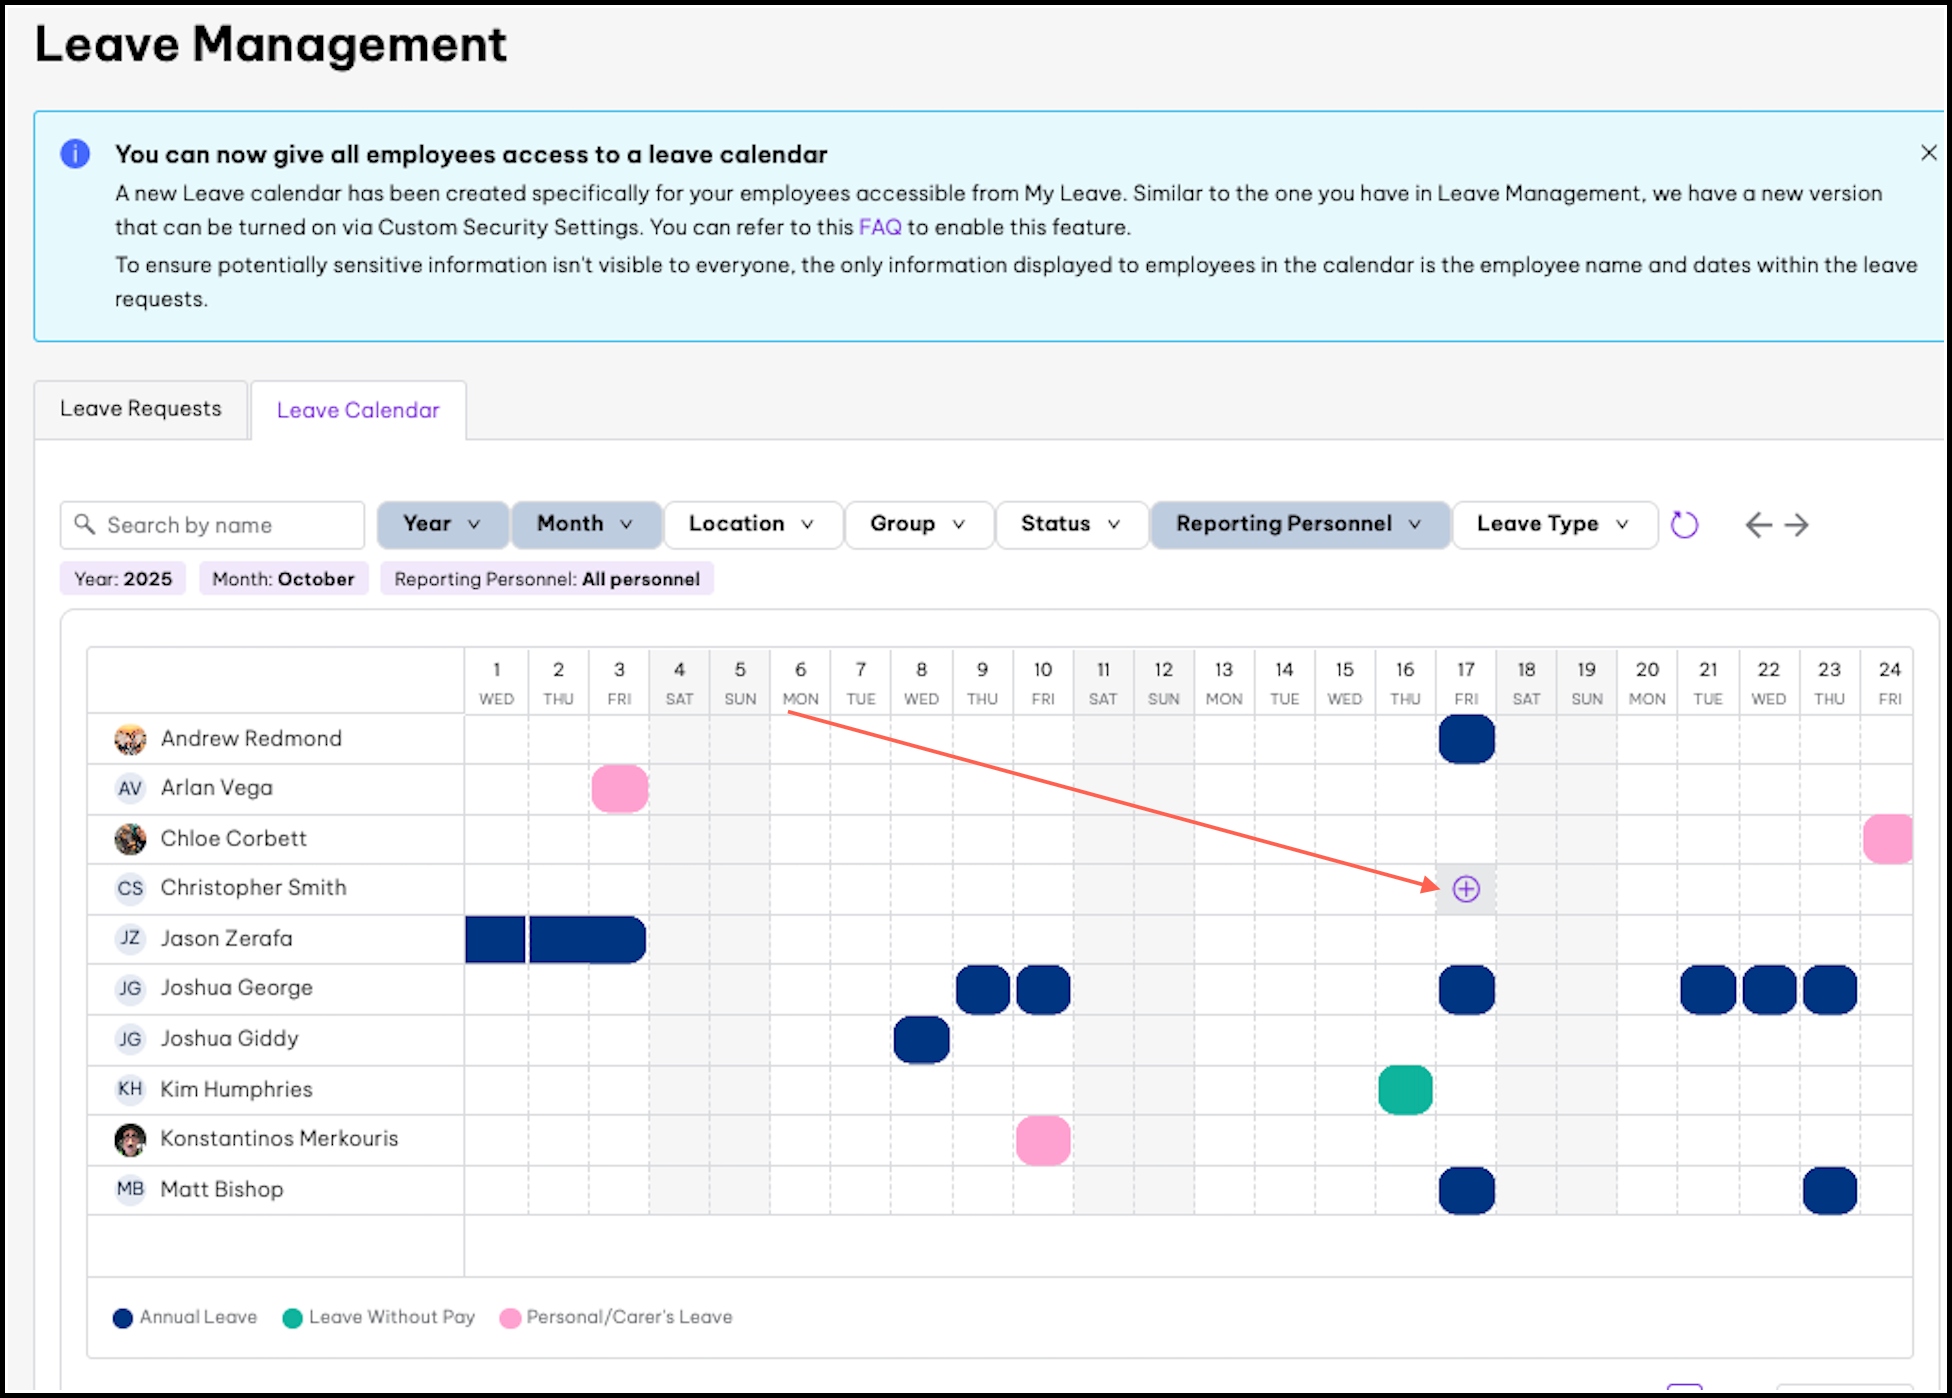Viewport: 1952px width, 1398px height.
Task: Dismiss the leave calendar info banner
Action: coord(1928,153)
